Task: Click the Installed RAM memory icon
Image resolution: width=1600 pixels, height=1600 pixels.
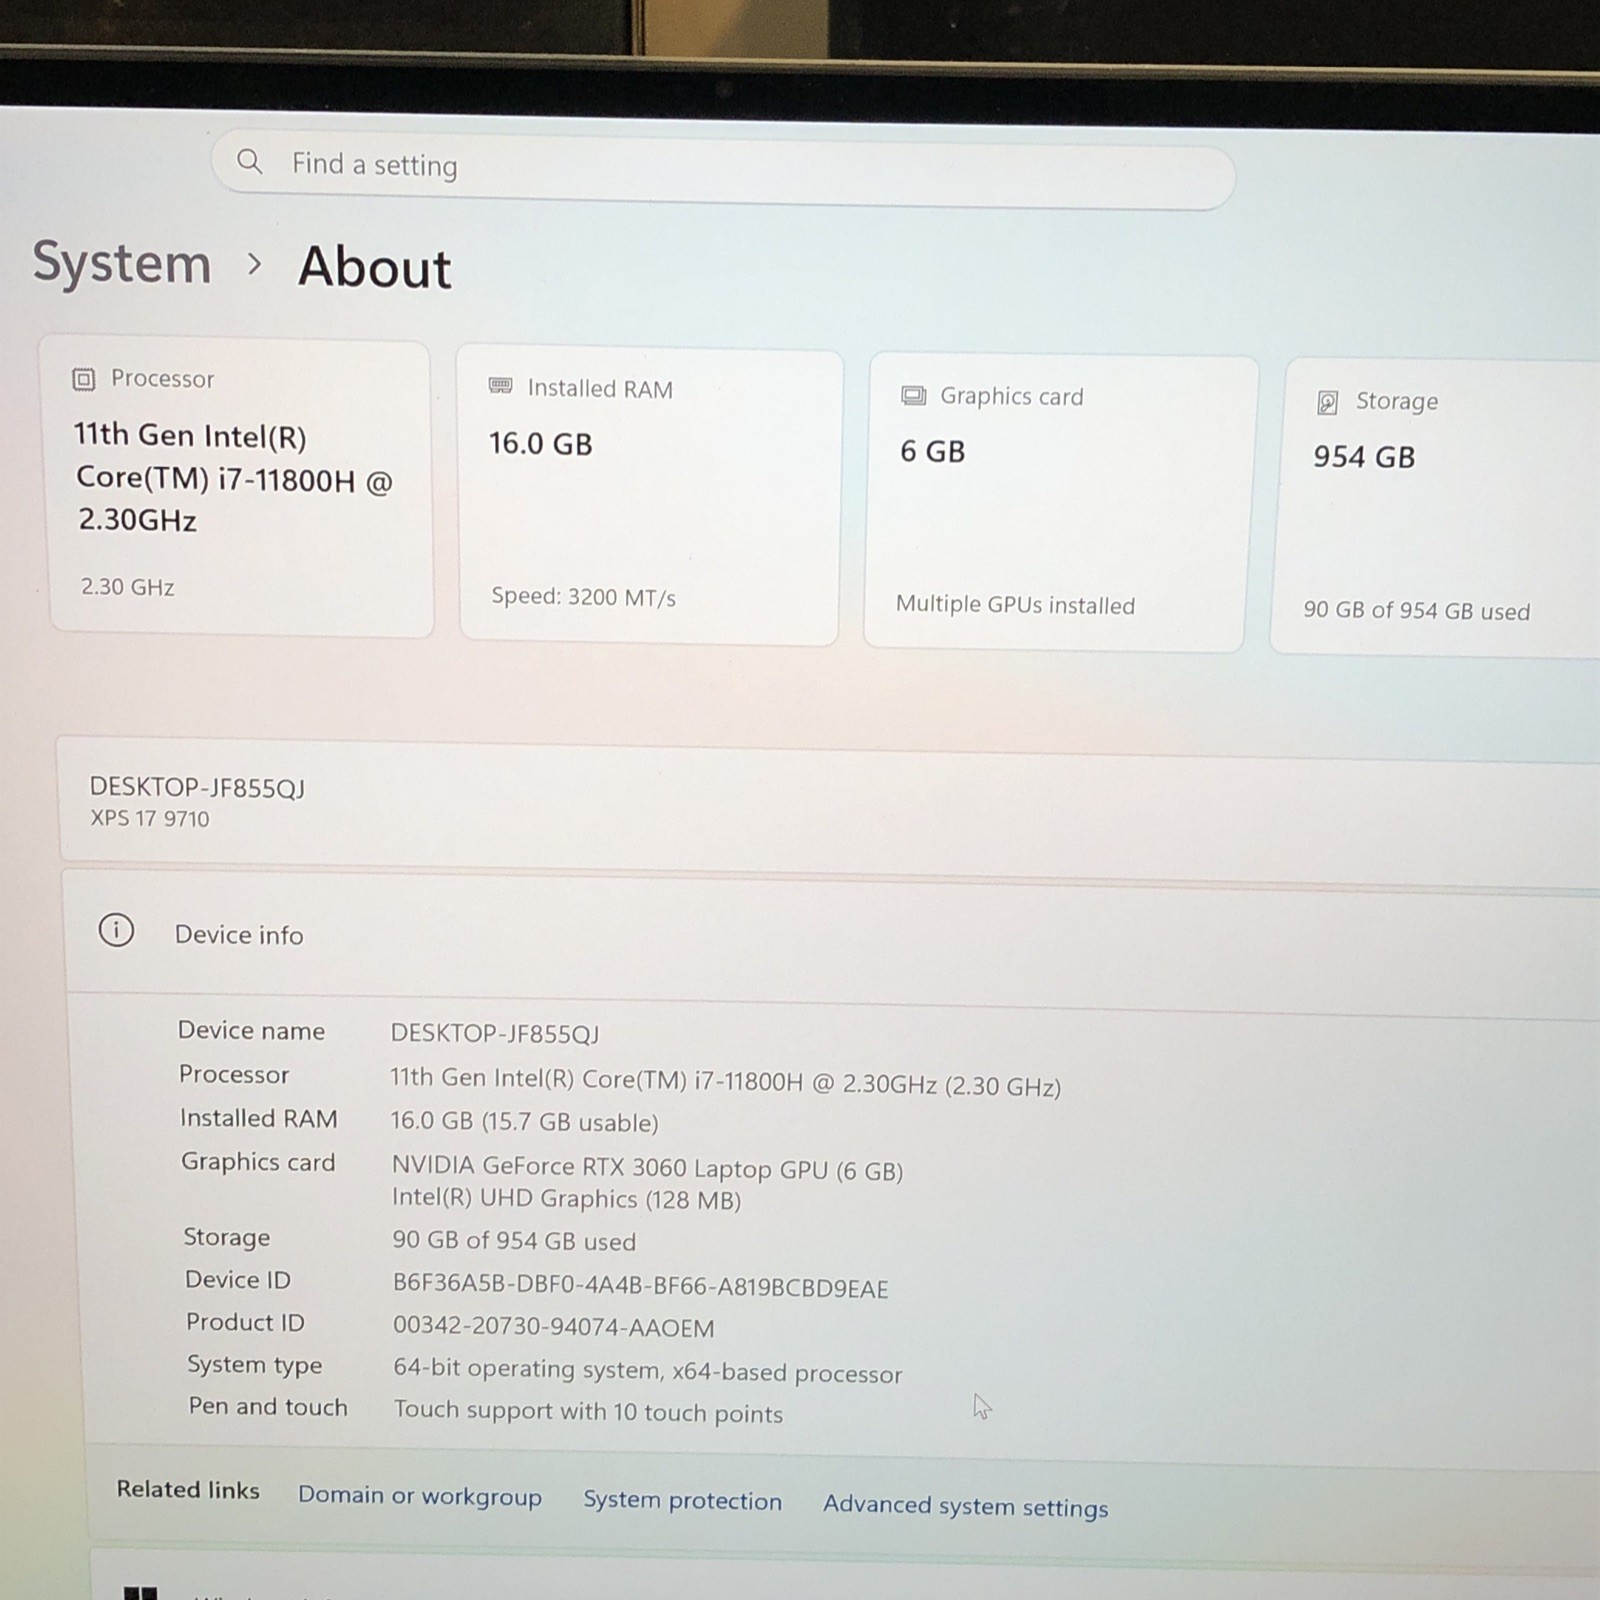Action: [500, 386]
